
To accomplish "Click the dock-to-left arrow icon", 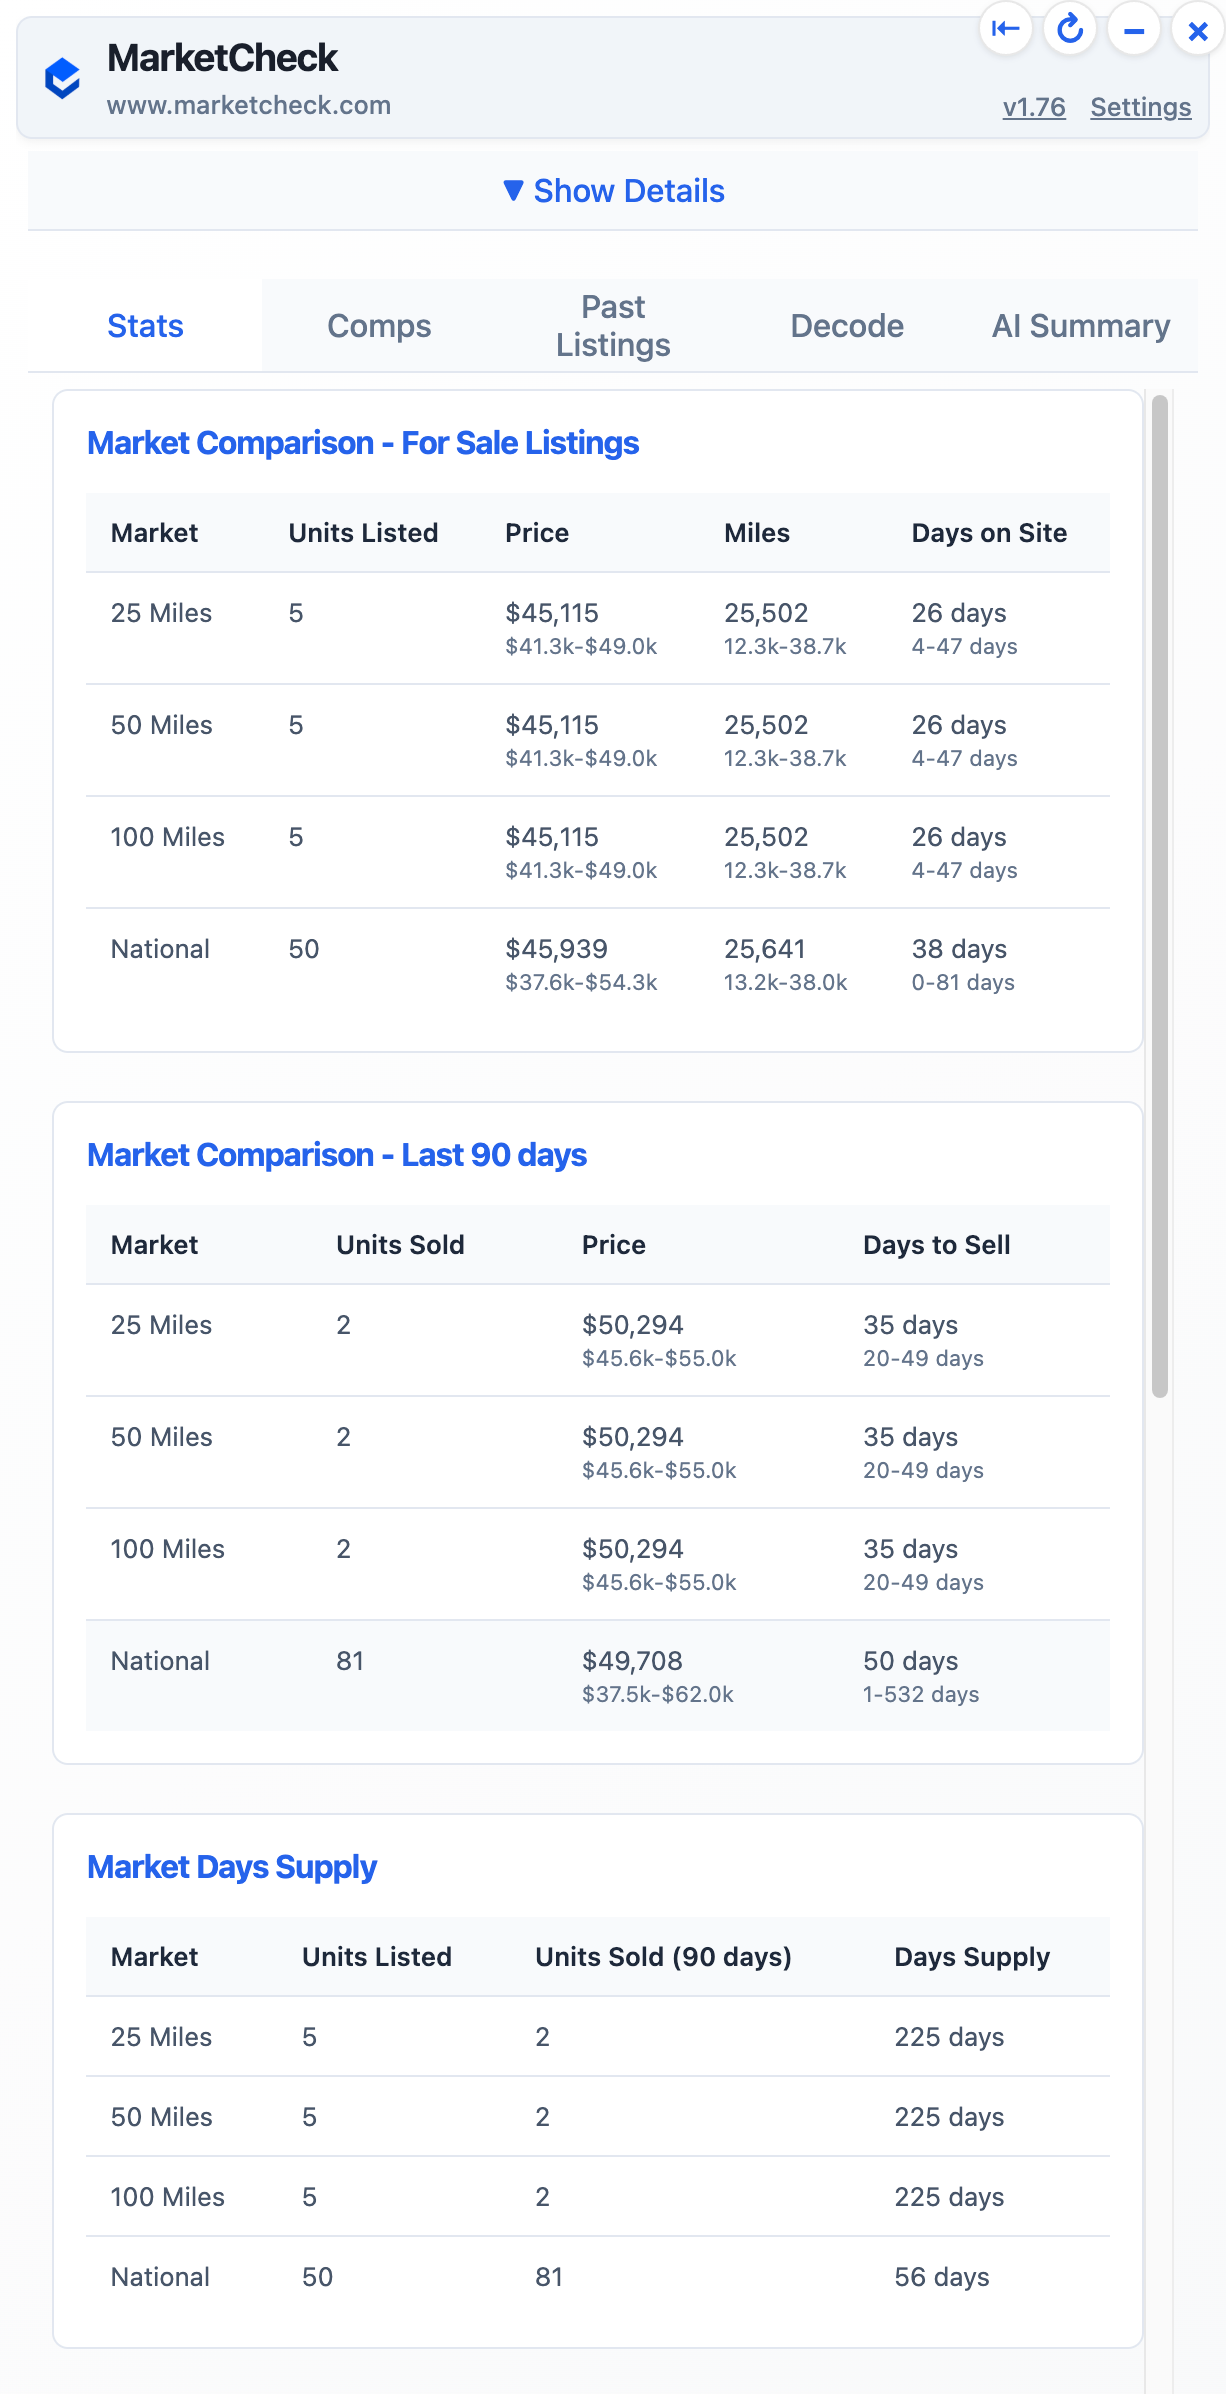I will pyautogui.click(x=1005, y=30).
